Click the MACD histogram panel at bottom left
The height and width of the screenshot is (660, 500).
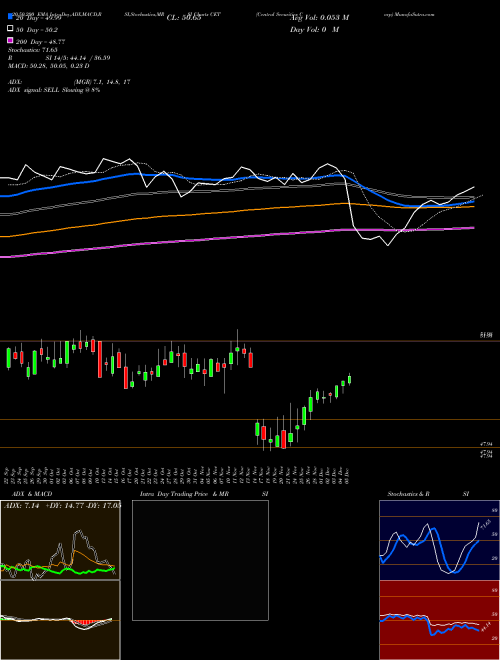(60, 620)
